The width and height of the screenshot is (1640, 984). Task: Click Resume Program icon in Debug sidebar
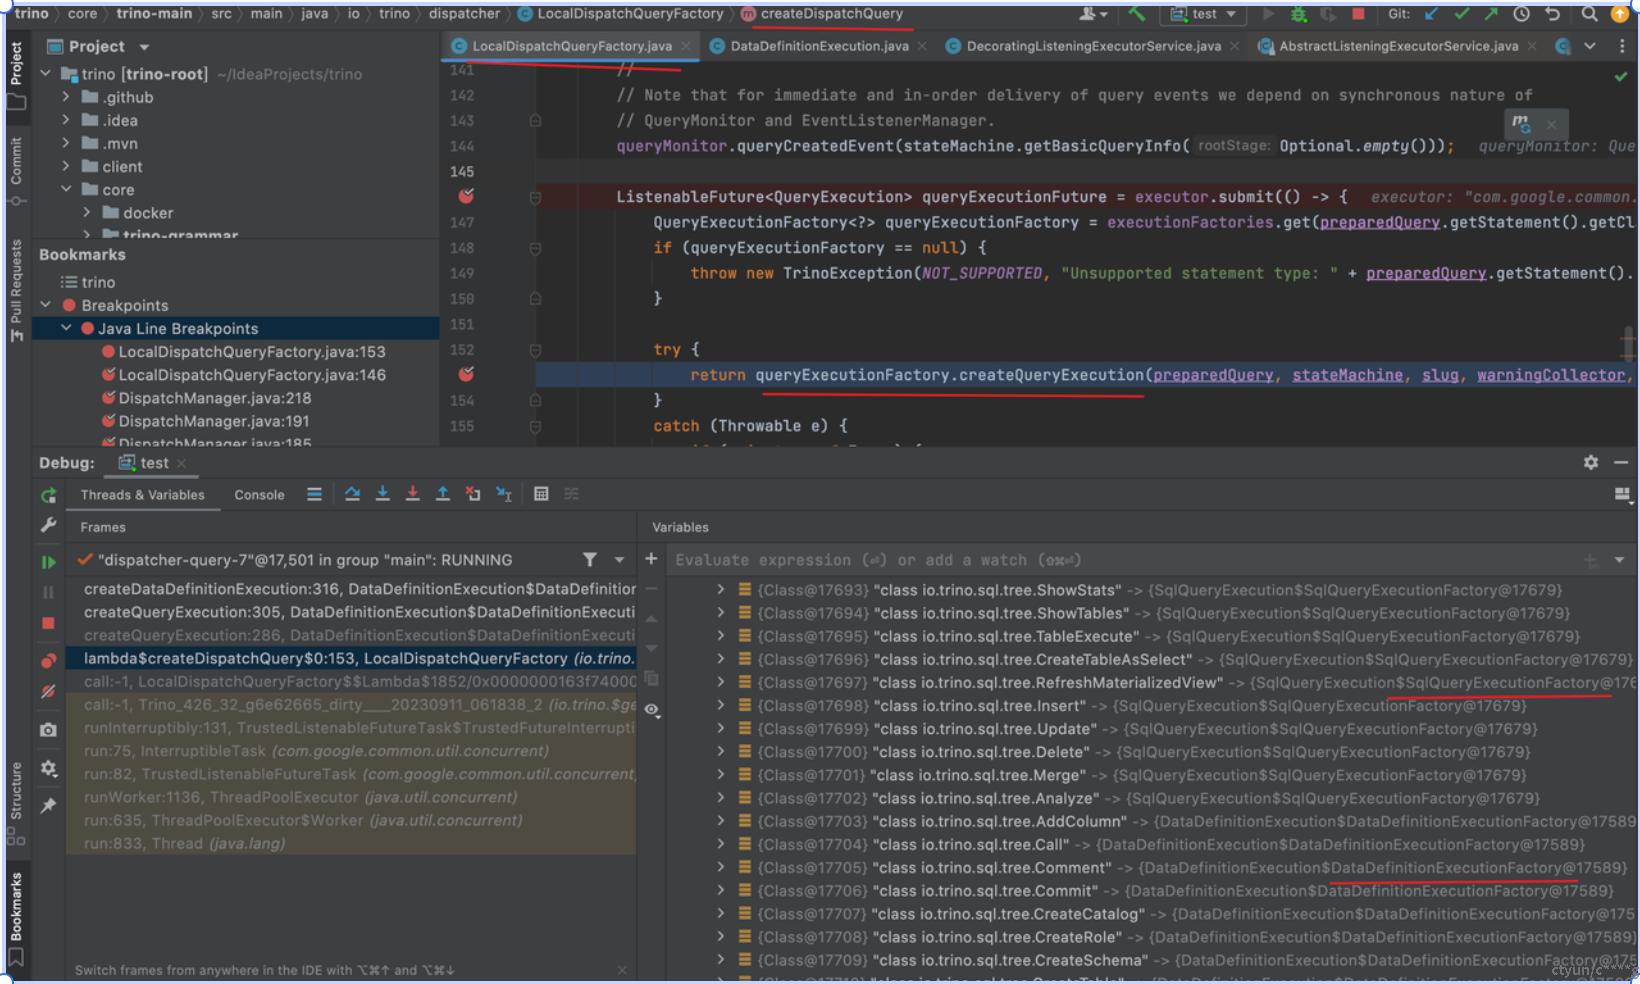tap(48, 562)
